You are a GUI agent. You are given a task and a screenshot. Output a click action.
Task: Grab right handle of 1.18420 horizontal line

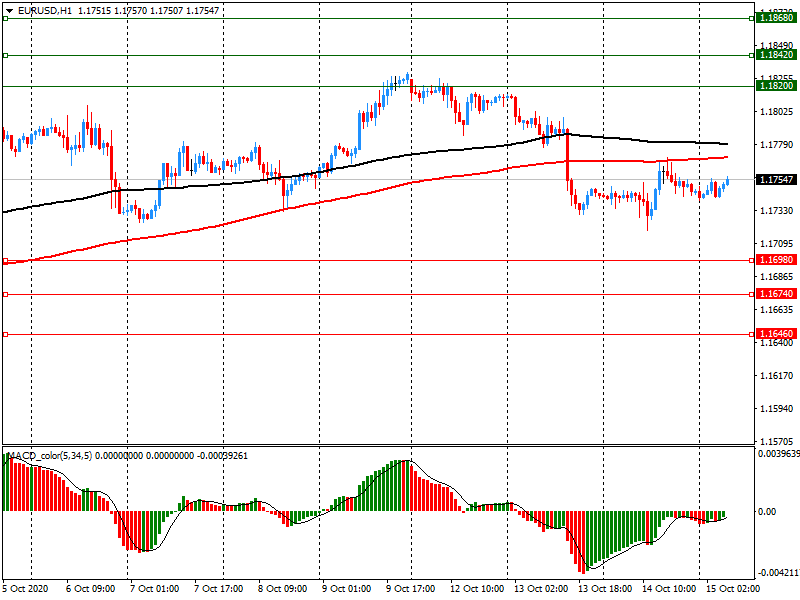tap(752, 55)
